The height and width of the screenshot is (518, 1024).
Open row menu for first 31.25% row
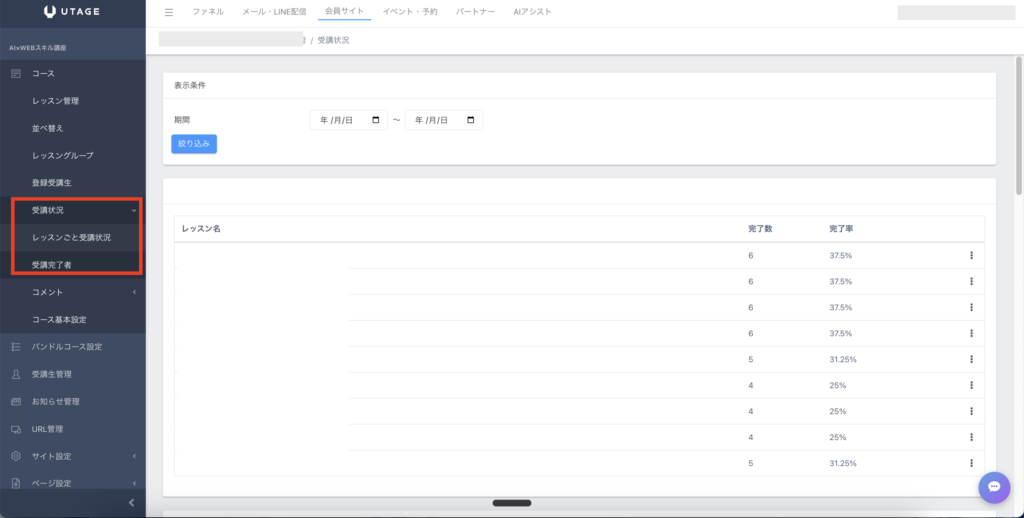tap(971, 359)
